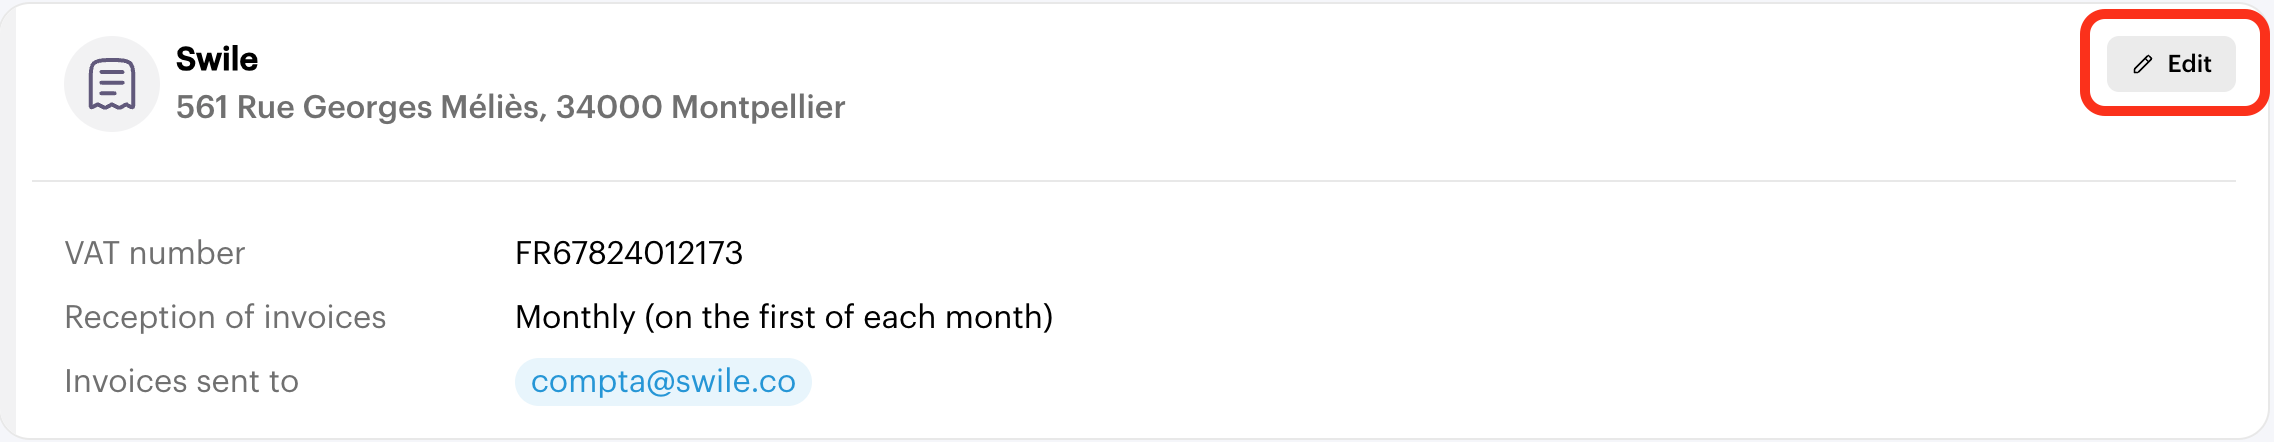This screenshot has height=442, width=2274.
Task: Click the Edit text label
Action: [x=2189, y=64]
